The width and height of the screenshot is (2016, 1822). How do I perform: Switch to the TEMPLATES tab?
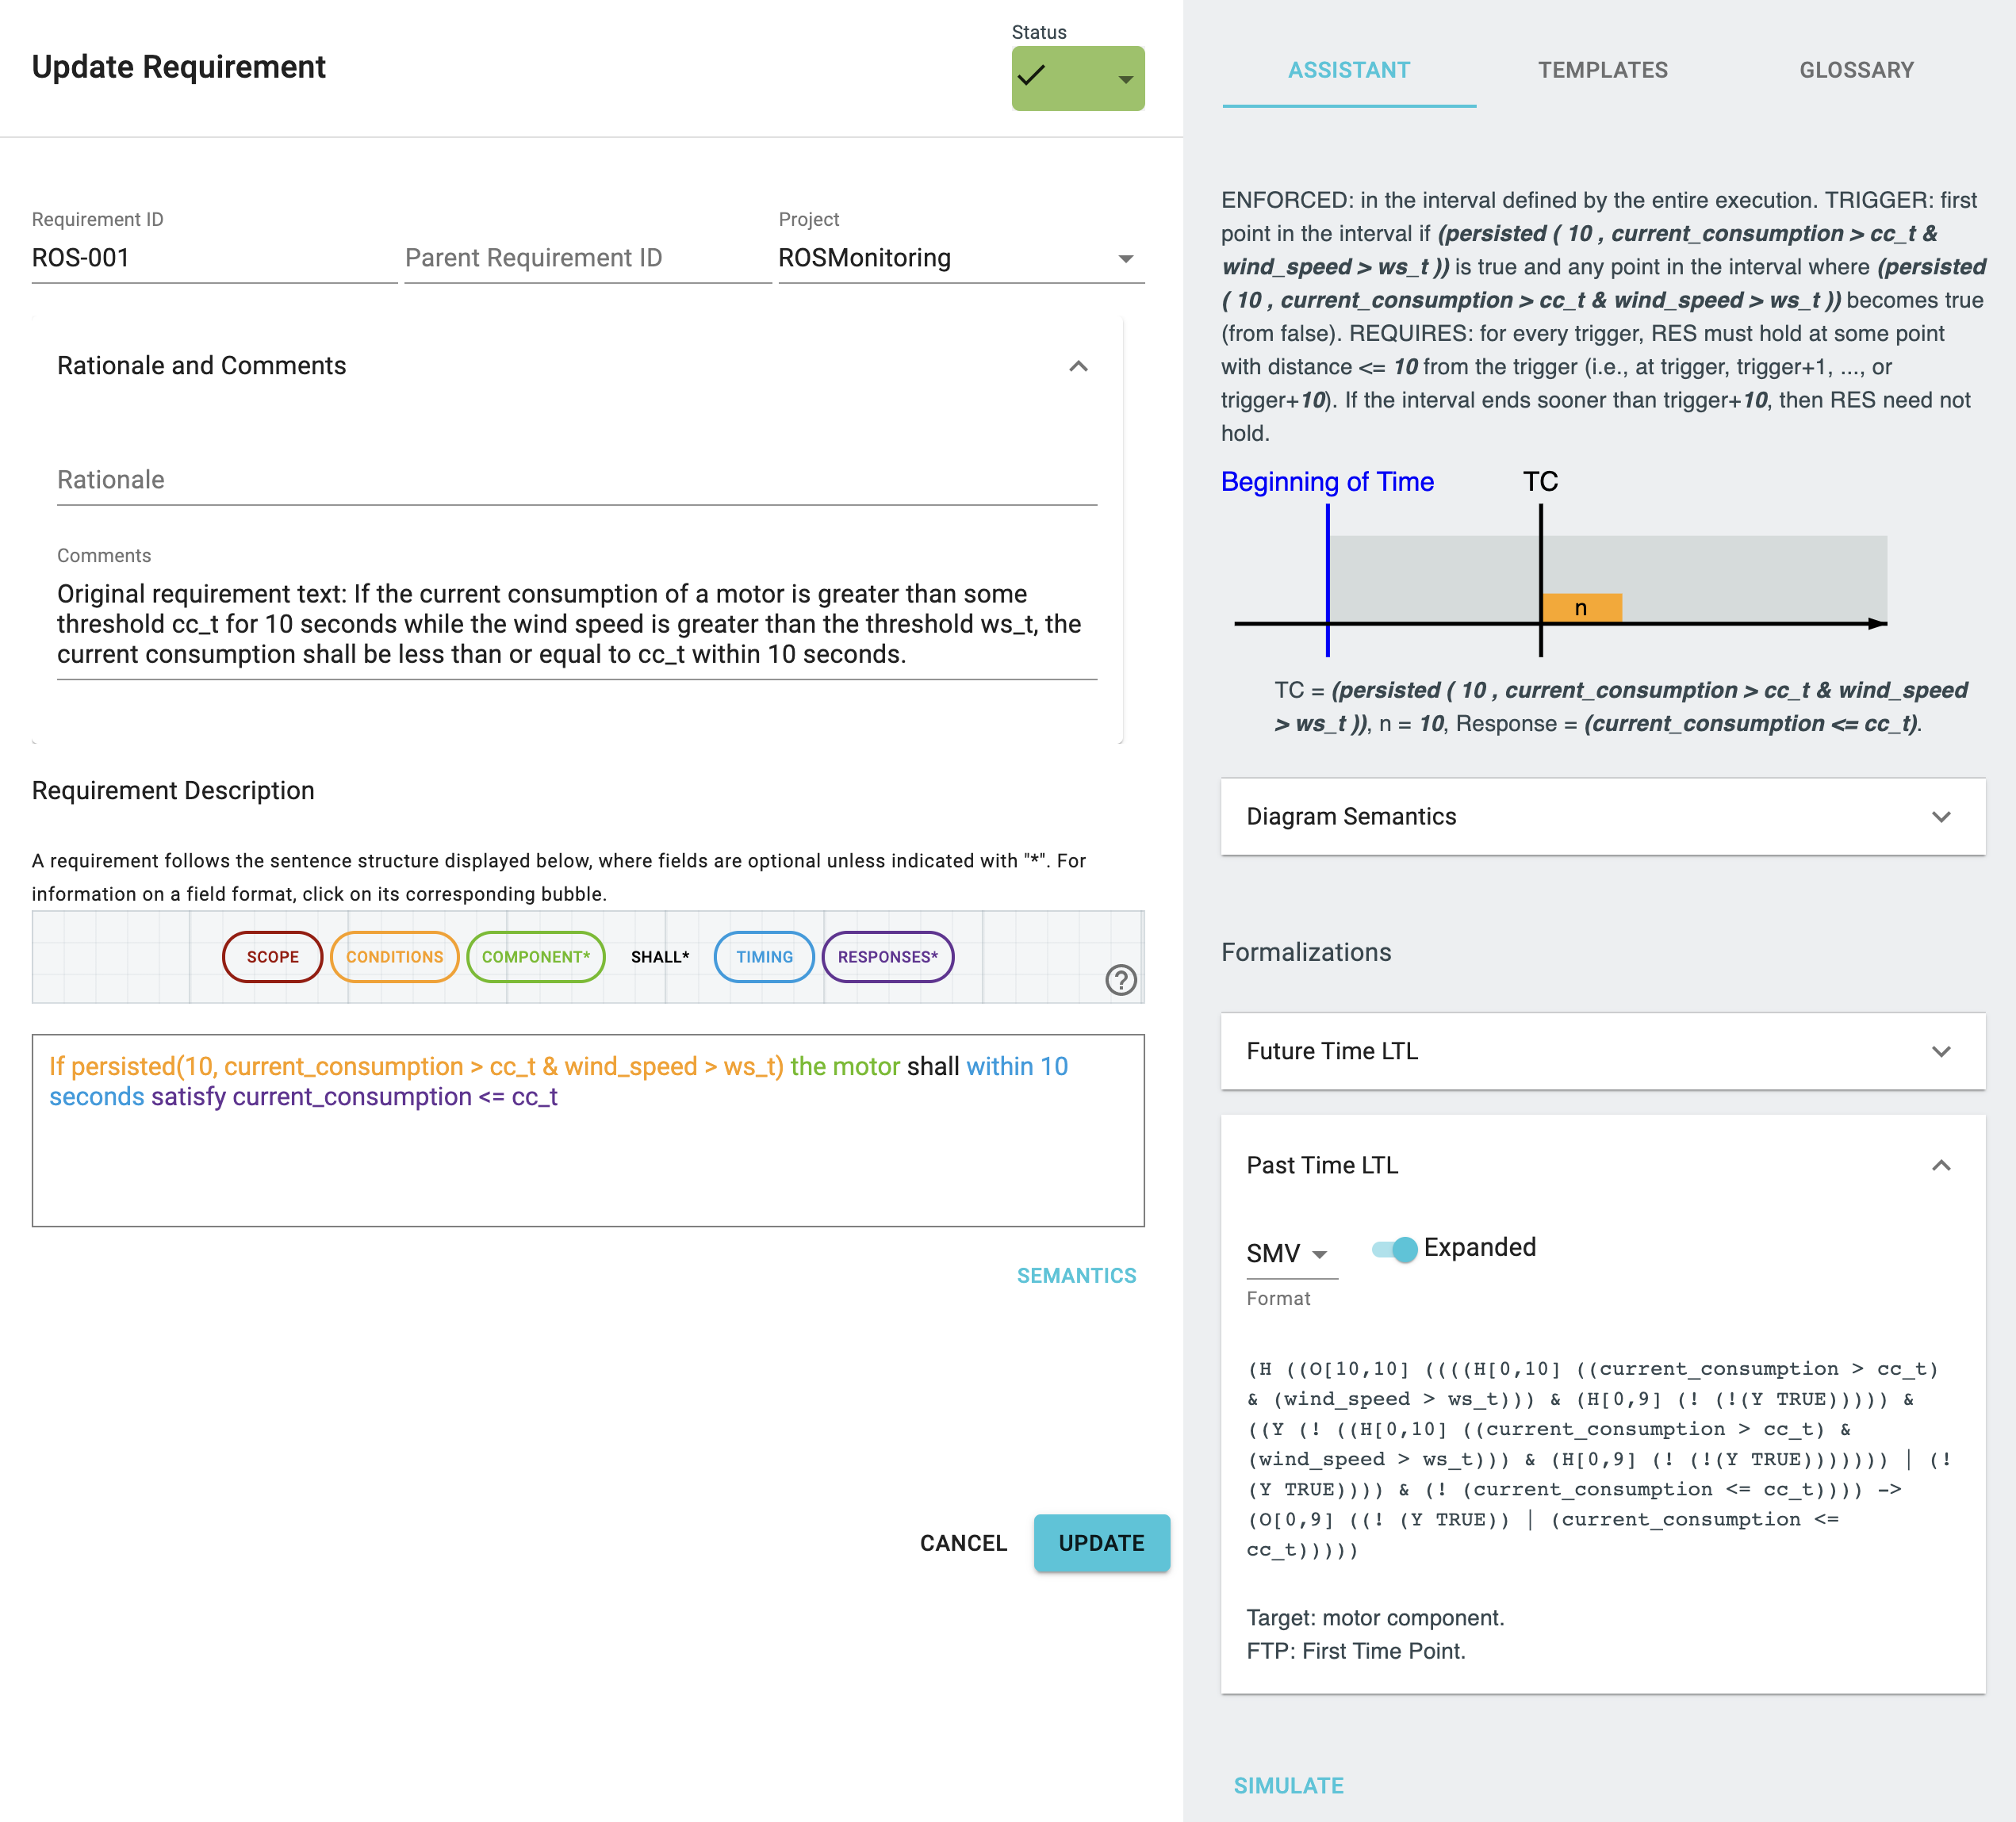pyautogui.click(x=1602, y=70)
